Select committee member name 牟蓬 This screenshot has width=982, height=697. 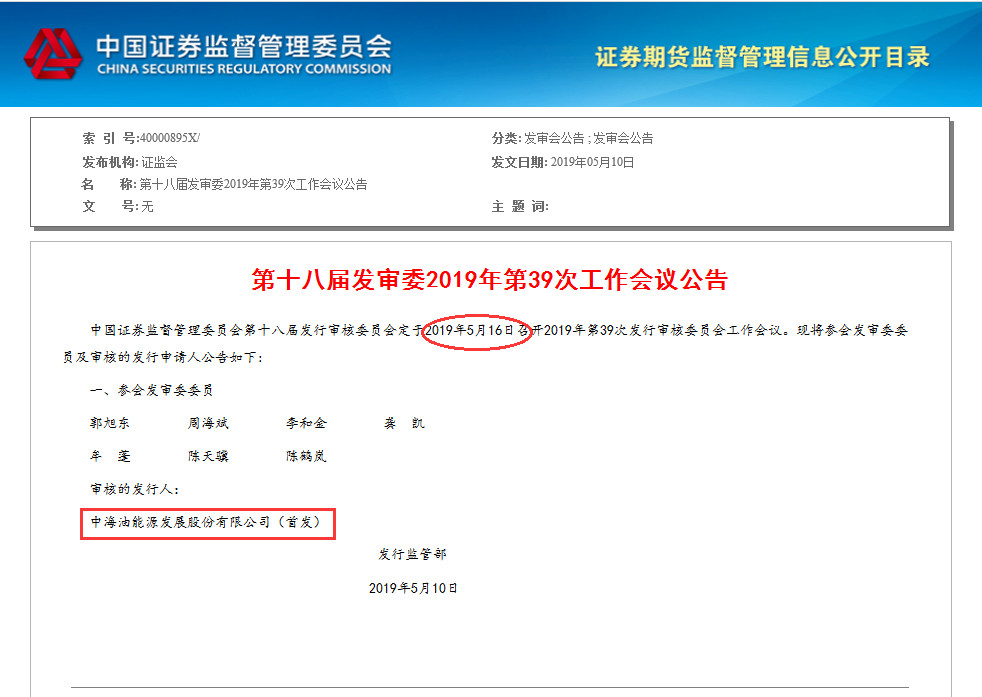click(x=110, y=456)
